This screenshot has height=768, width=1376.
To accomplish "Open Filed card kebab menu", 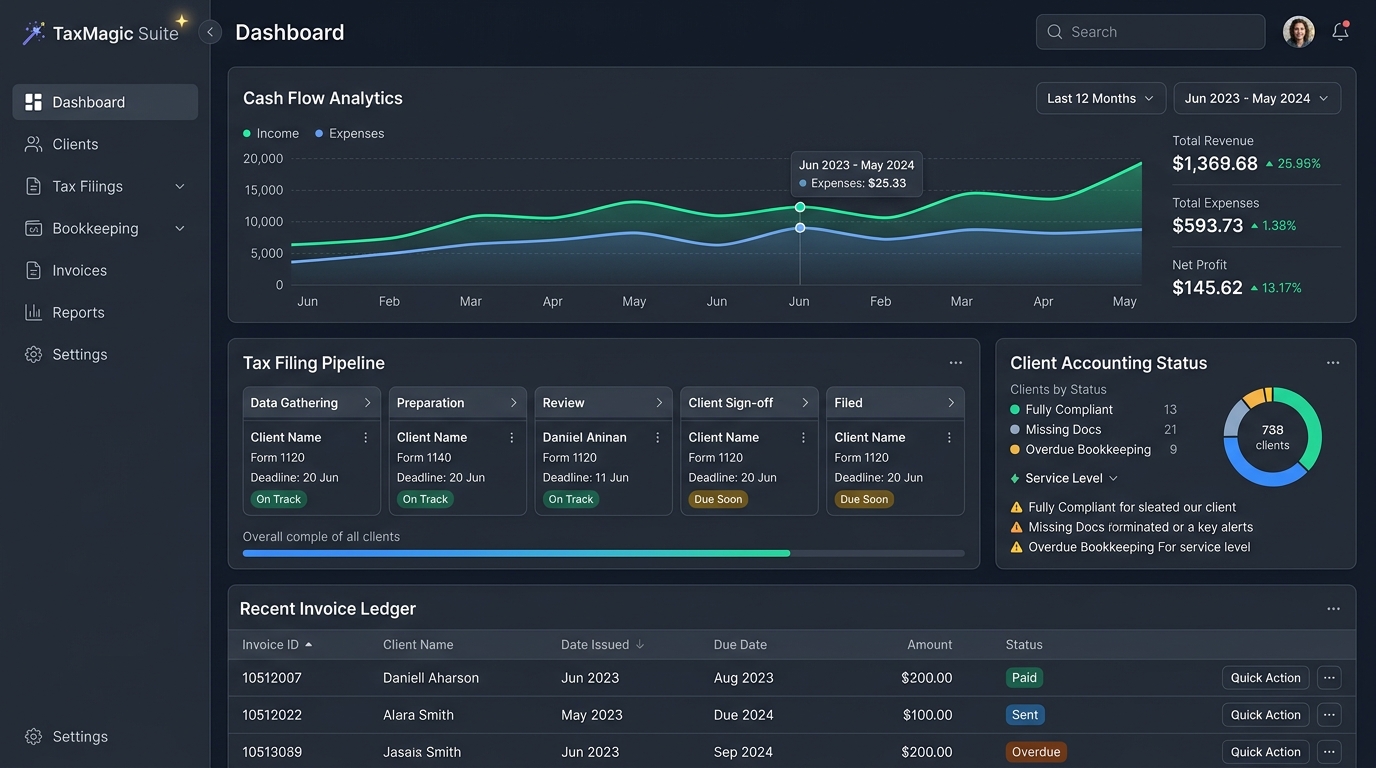I will 950,438.
